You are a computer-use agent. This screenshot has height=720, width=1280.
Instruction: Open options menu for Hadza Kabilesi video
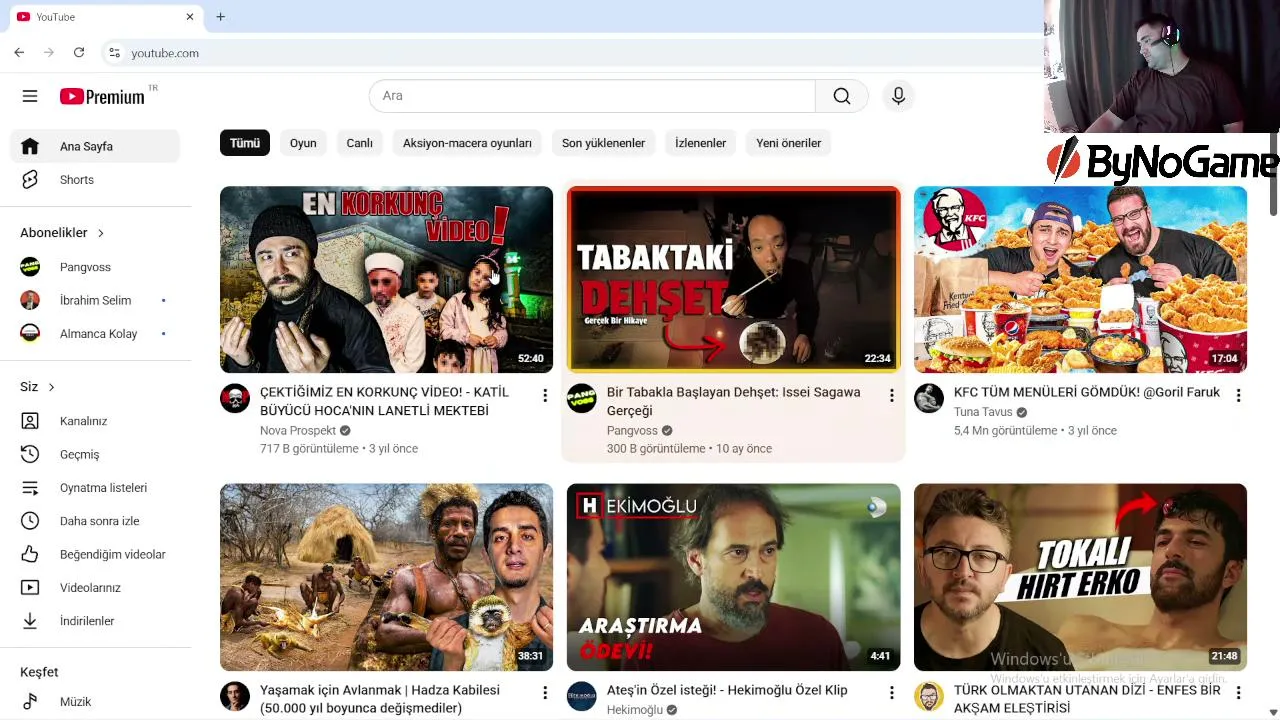[544, 693]
